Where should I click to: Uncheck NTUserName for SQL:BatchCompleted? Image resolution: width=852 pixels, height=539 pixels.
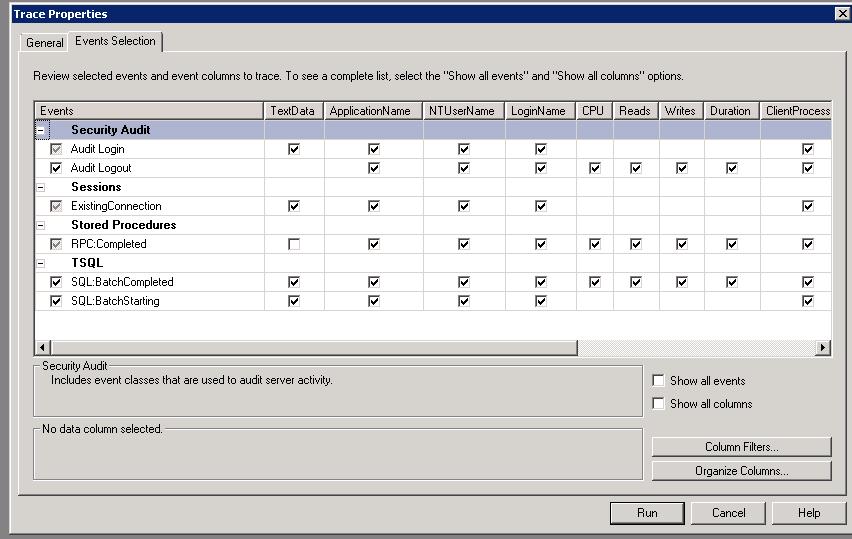(463, 282)
